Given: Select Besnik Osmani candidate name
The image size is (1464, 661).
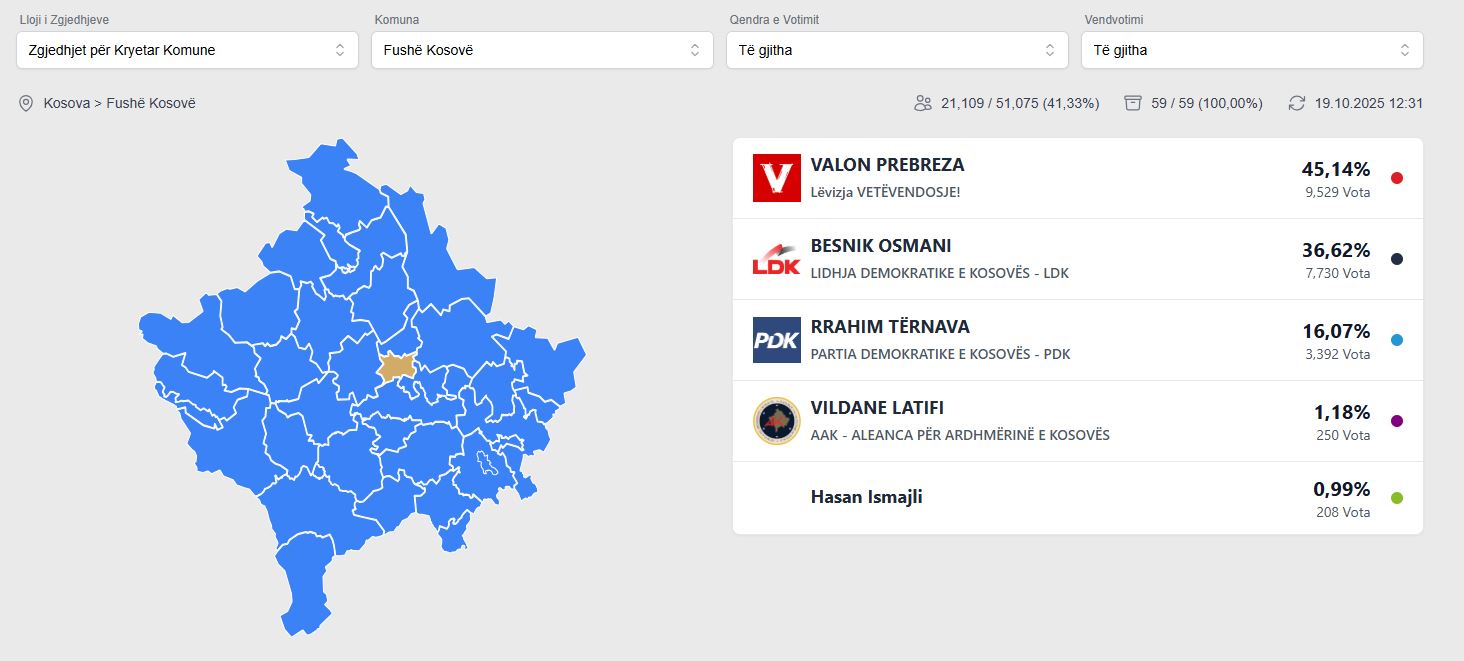Looking at the screenshot, I should (880, 246).
